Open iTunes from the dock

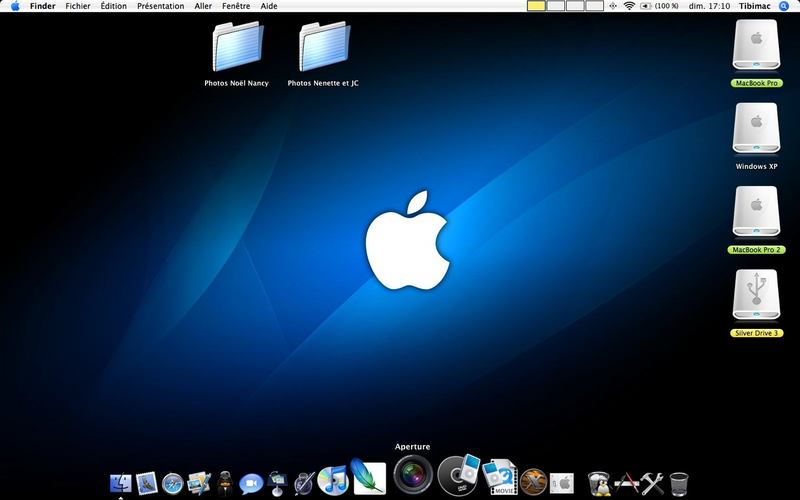click(333, 480)
